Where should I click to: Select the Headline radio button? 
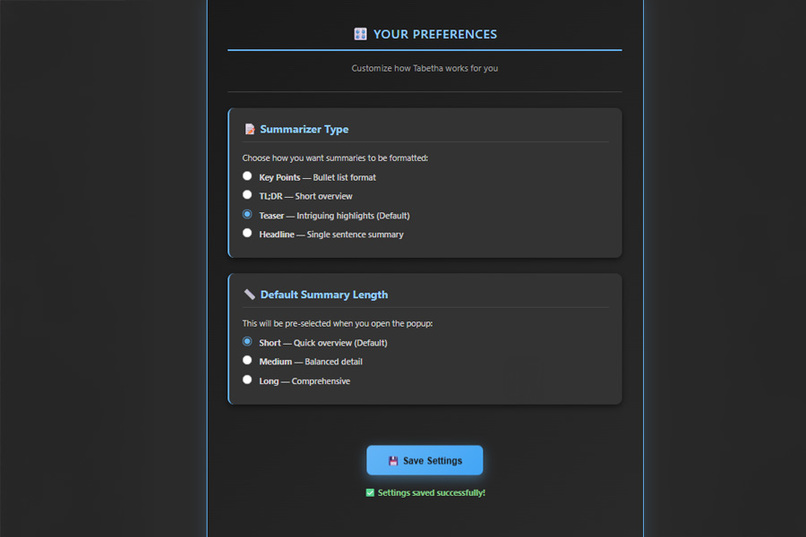247,233
